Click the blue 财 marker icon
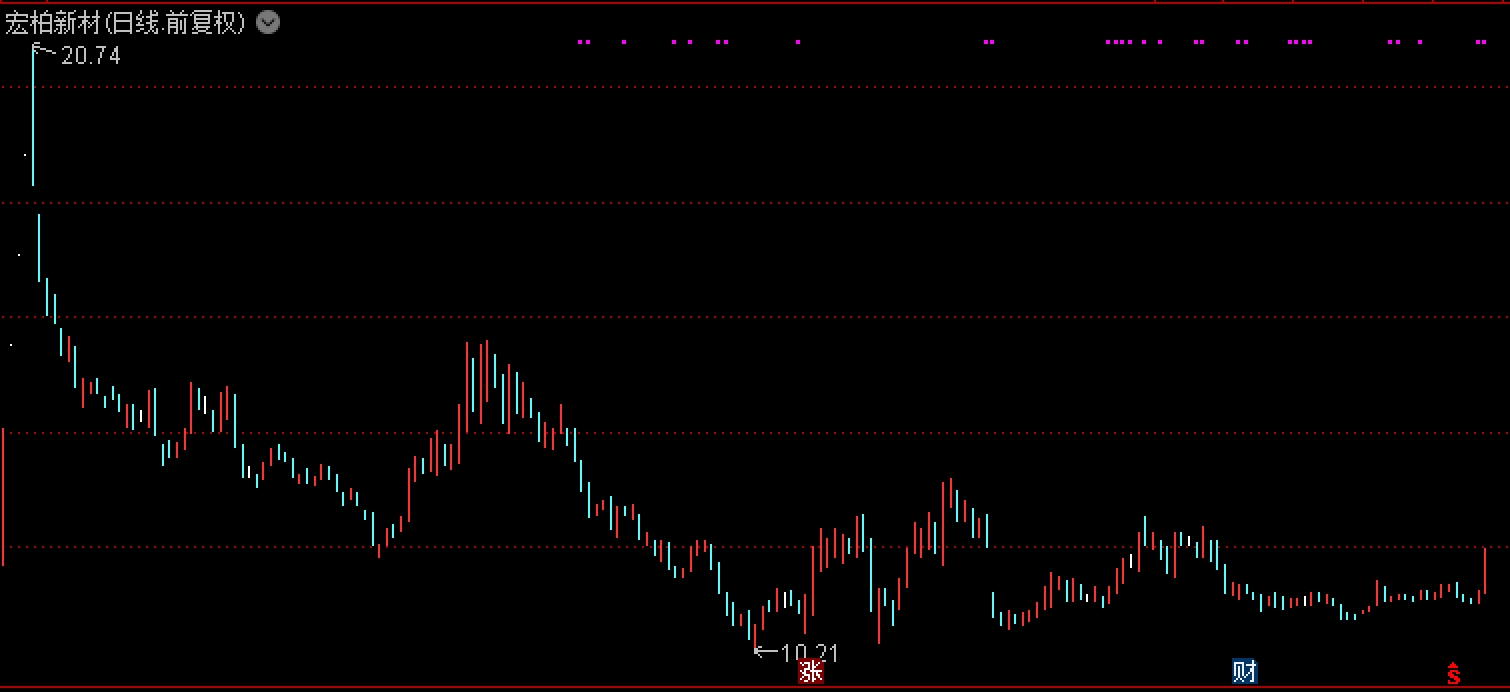The width and height of the screenshot is (1510, 692). point(1244,672)
